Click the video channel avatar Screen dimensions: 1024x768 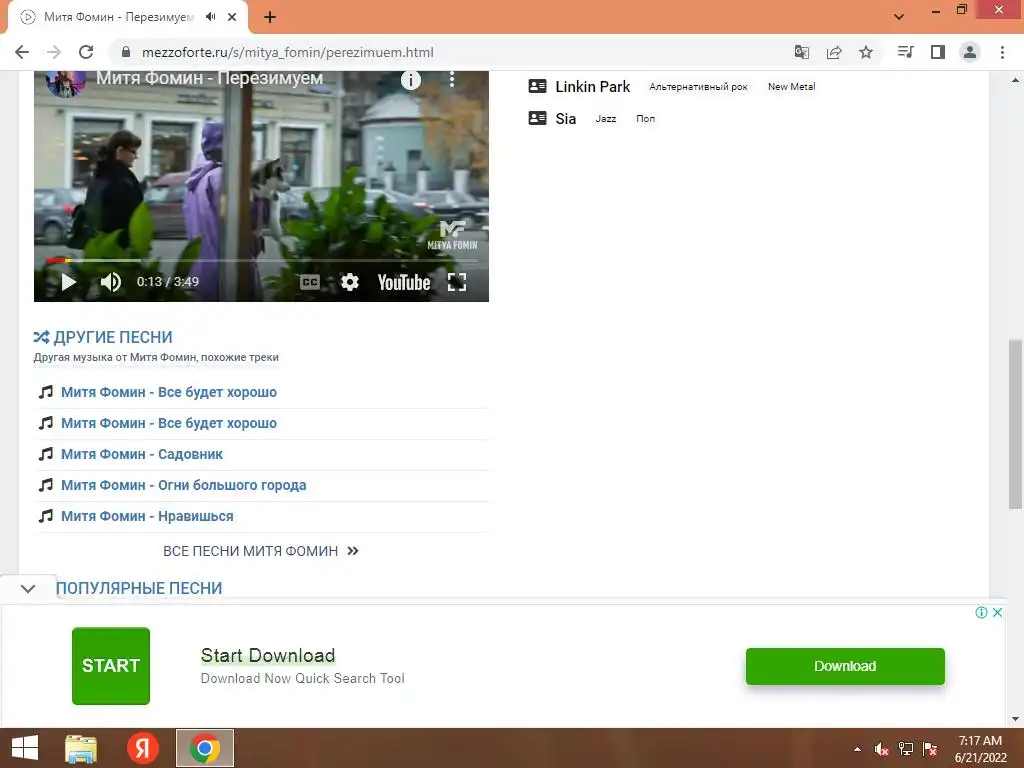pyautogui.click(x=65, y=83)
